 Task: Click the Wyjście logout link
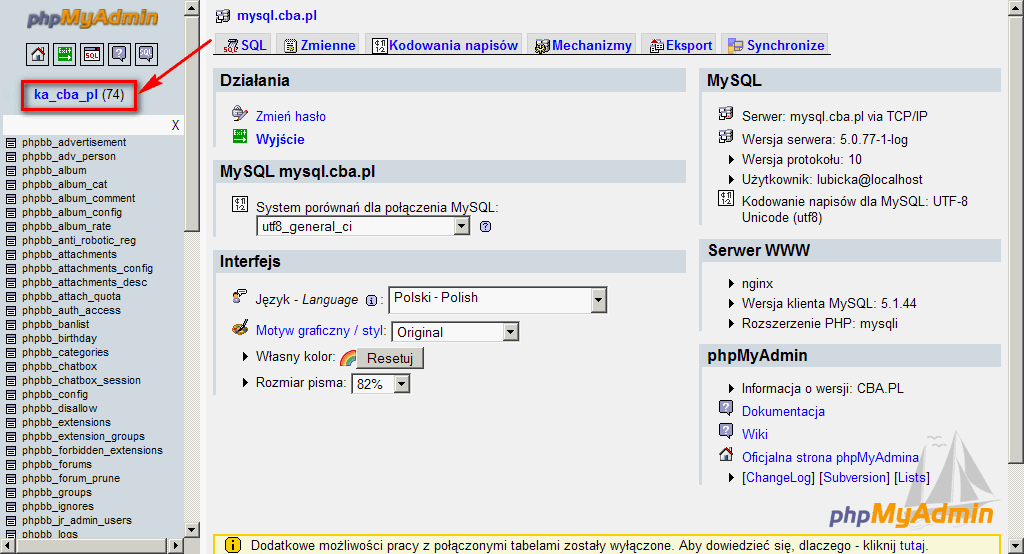tap(280, 139)
